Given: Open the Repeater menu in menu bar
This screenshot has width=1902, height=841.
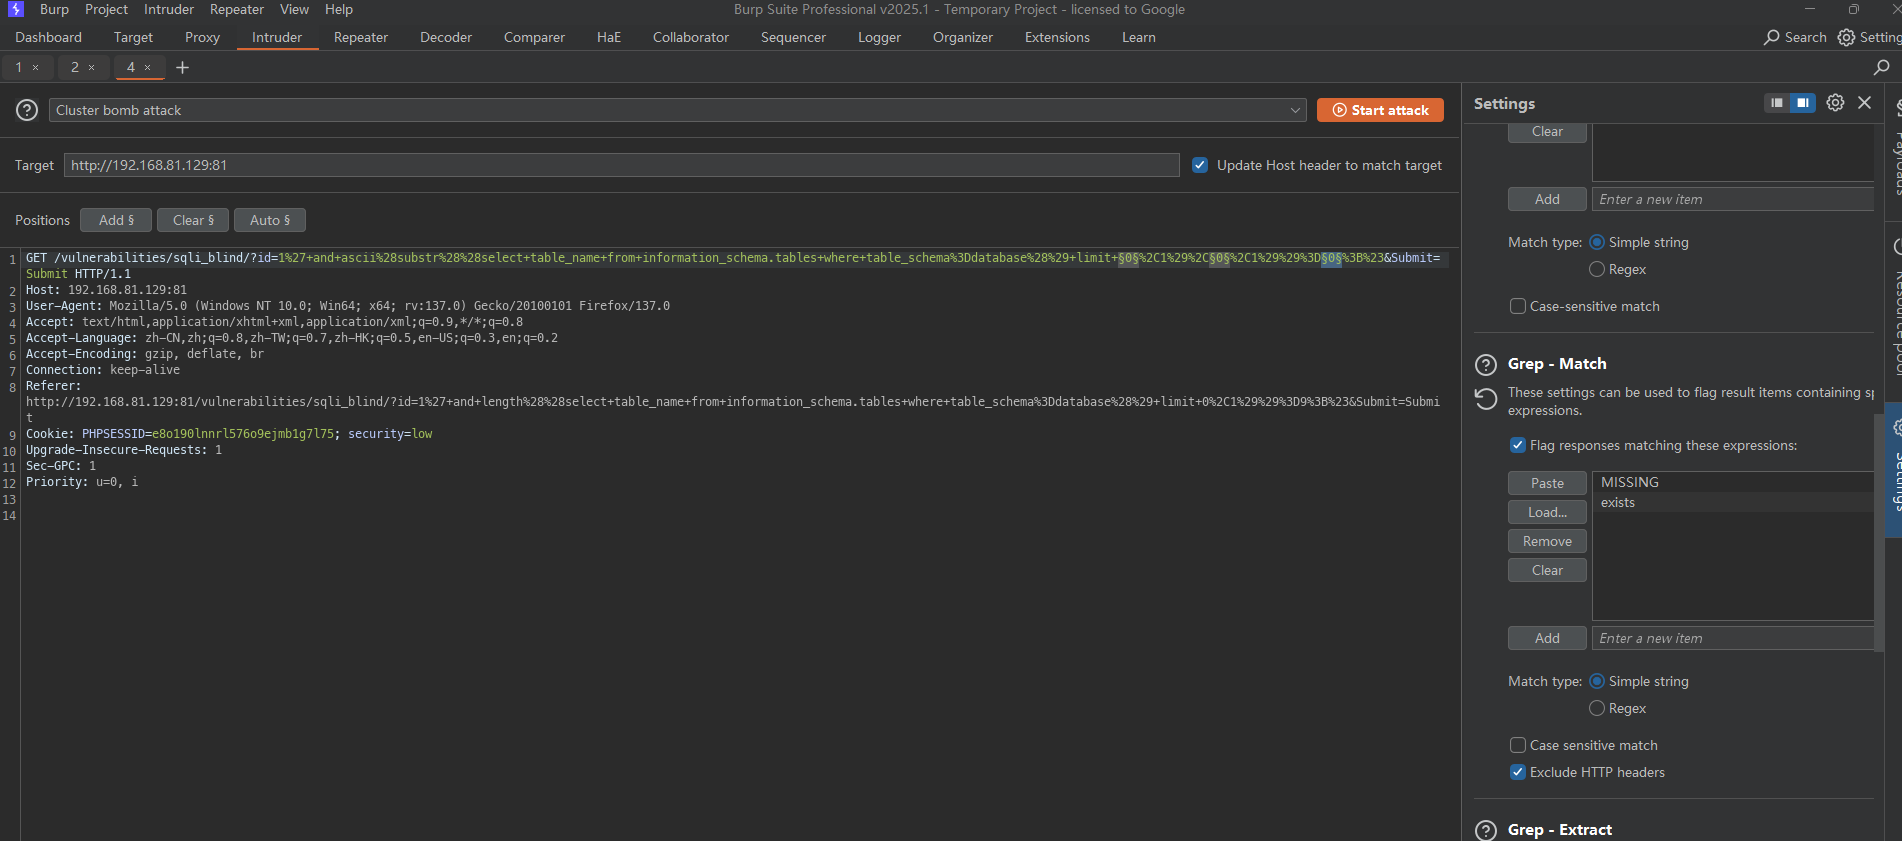Looking at the screenshot, I should pos(237,9).
